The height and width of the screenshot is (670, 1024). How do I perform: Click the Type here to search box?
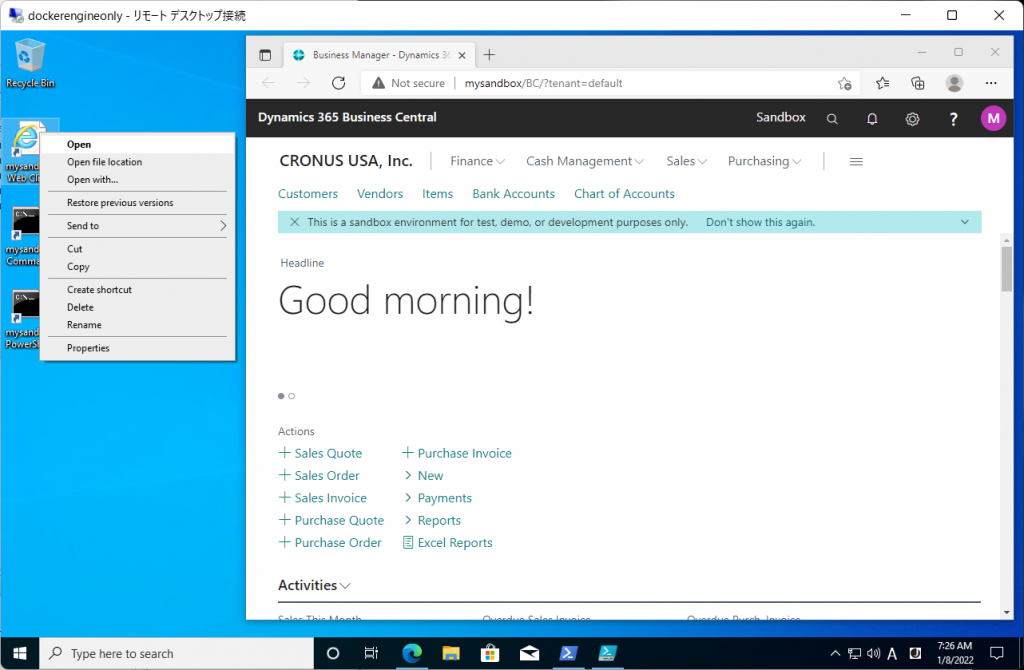pyautogui.click(x=177, y=653)
